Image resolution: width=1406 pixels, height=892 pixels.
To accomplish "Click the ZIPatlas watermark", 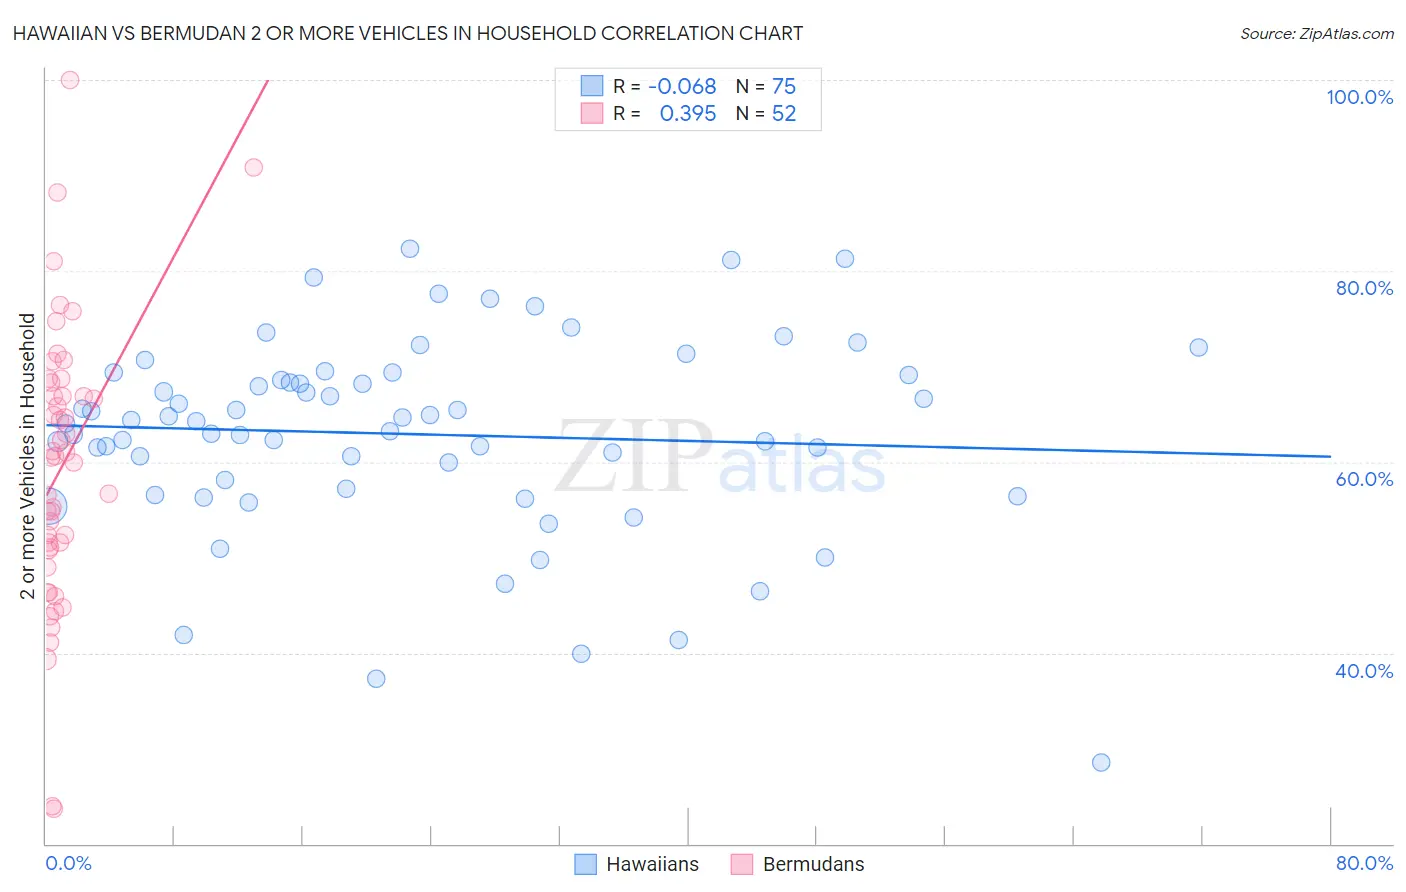I will (720, 457).
